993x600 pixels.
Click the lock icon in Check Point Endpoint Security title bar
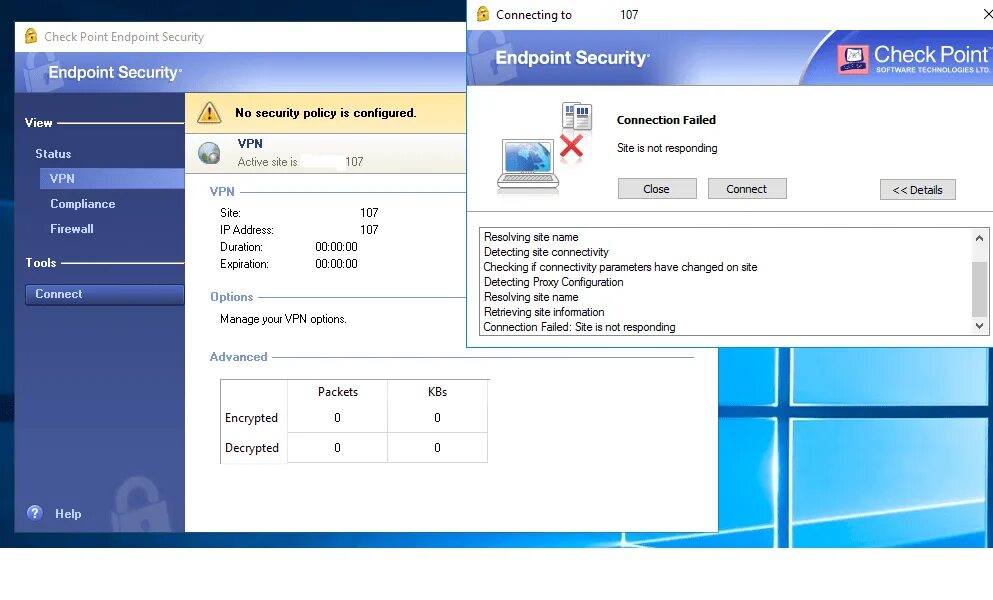point(30,36)
